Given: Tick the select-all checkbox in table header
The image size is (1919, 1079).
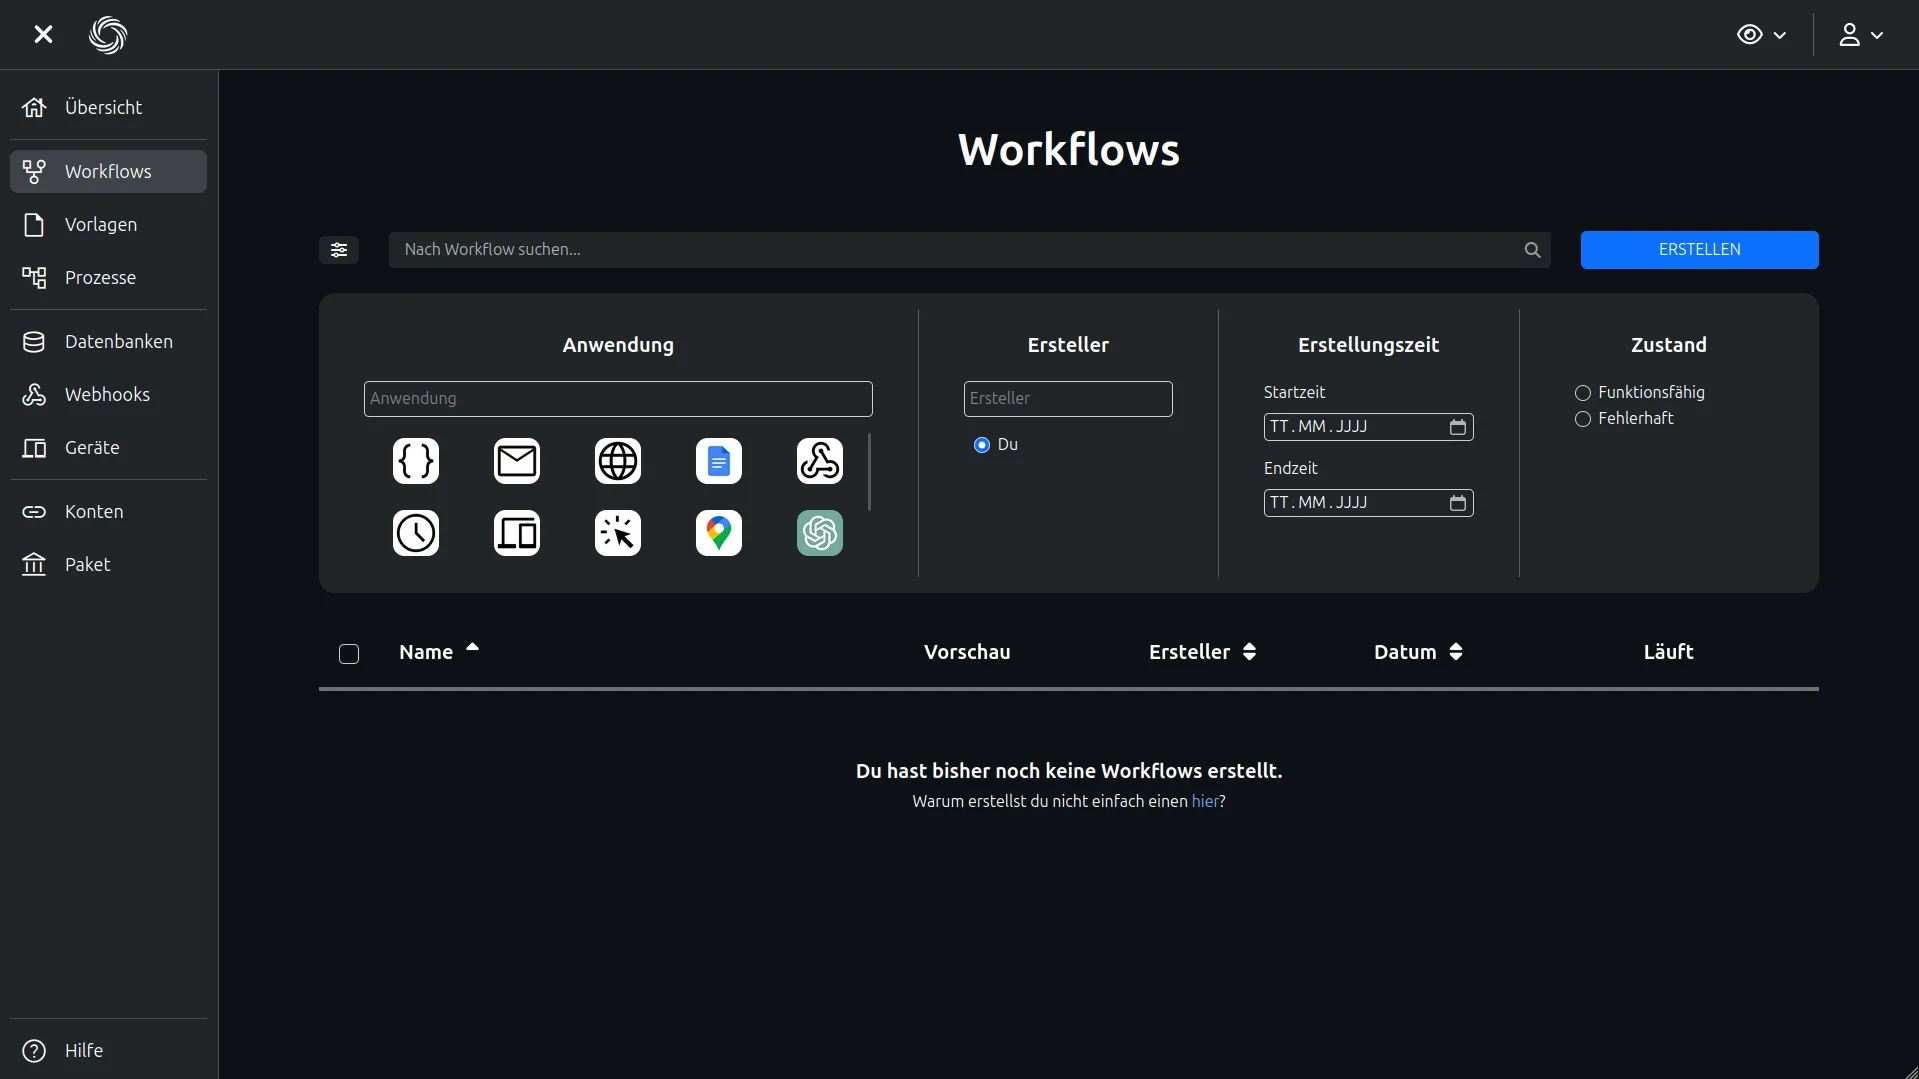Looking at the screenshot, I should 349,654.
